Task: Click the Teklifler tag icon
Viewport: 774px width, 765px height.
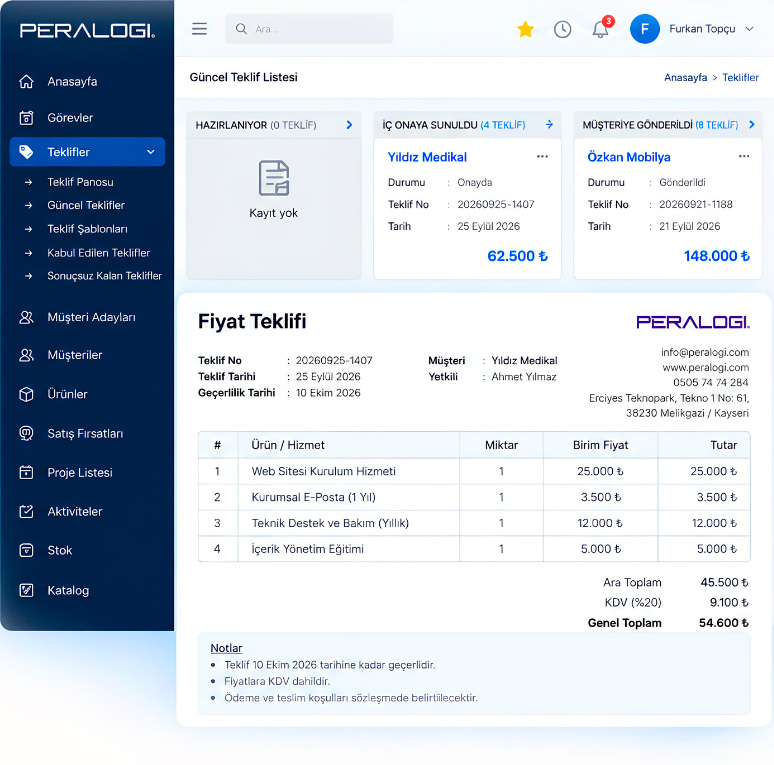Action: [x=26, y=152]
